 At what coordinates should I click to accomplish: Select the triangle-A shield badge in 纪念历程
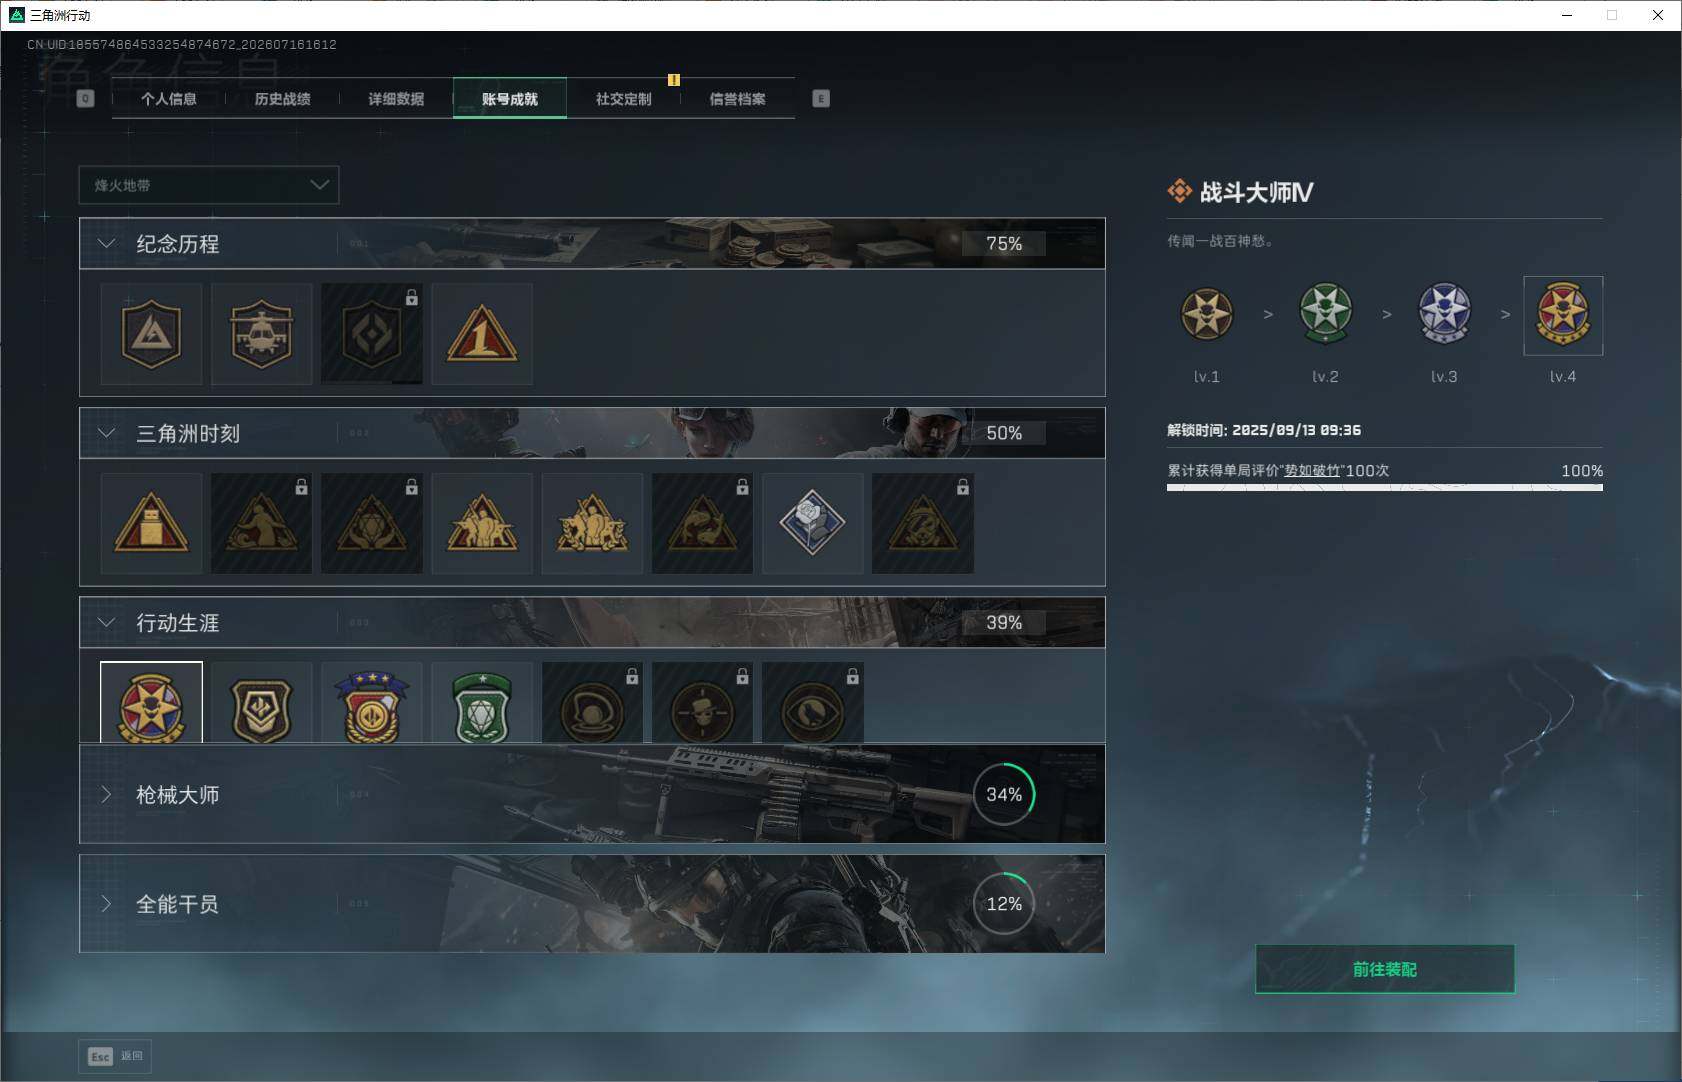point(151,334)
